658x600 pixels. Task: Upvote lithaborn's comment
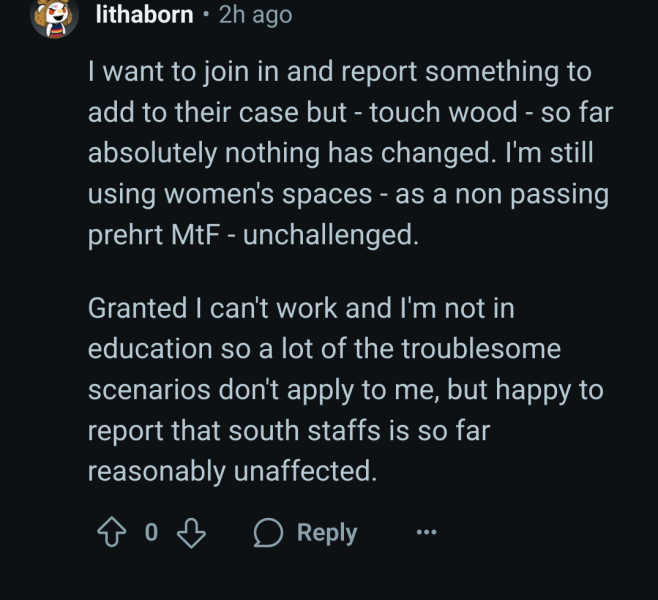[x=109, y=532]
